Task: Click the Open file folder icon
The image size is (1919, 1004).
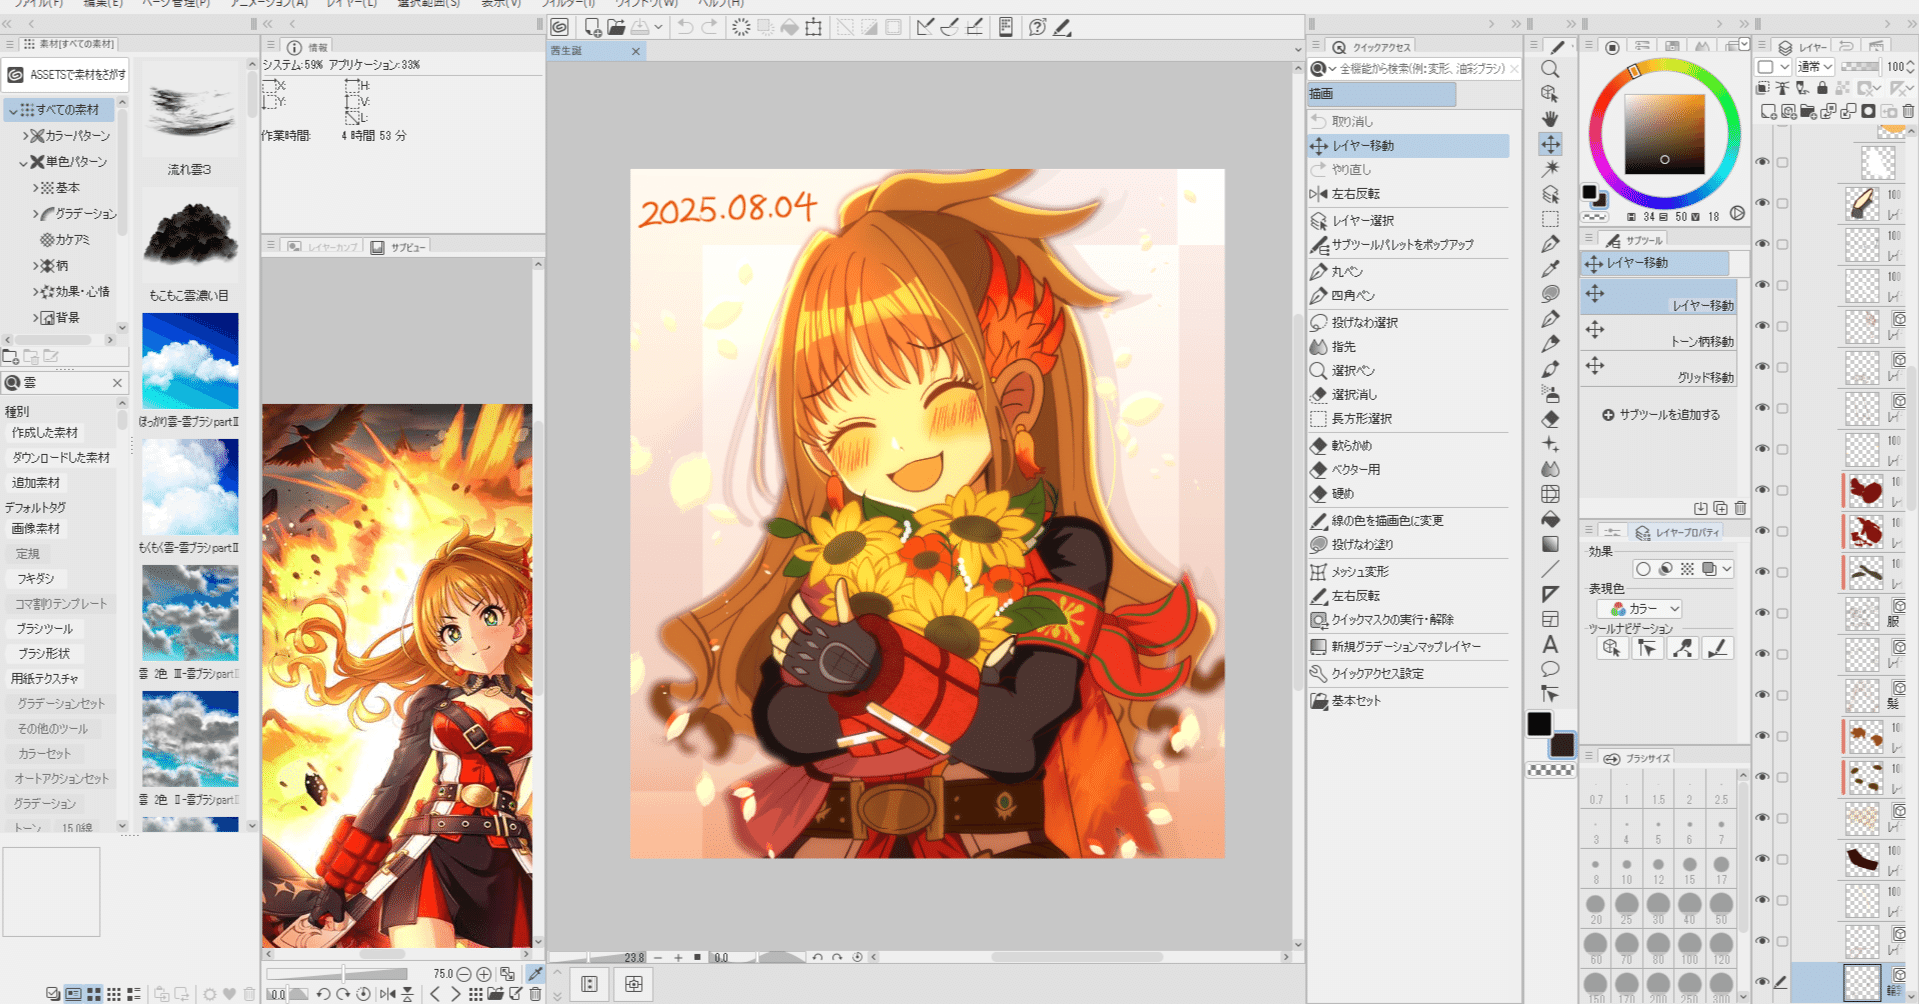Action: (x=616, y=27)
